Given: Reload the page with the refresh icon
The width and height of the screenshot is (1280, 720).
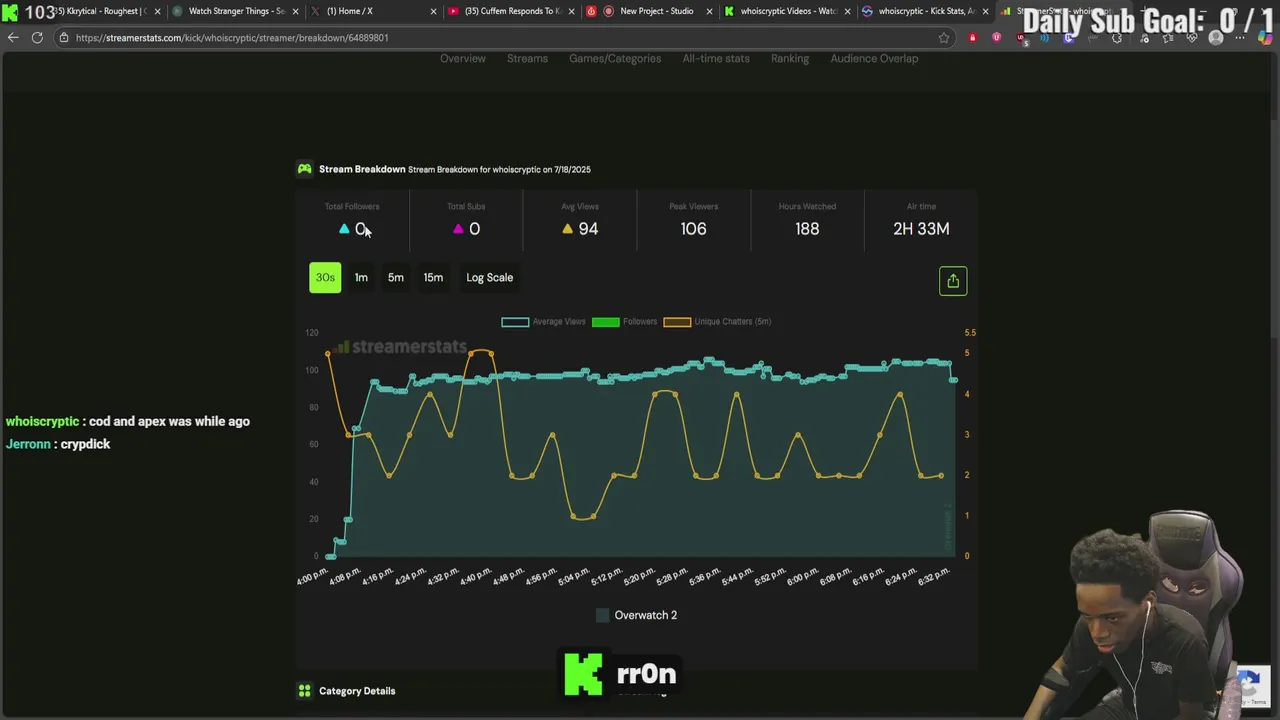Looking at the screenshot, I should pyautogui.click(x=37, y=38).
